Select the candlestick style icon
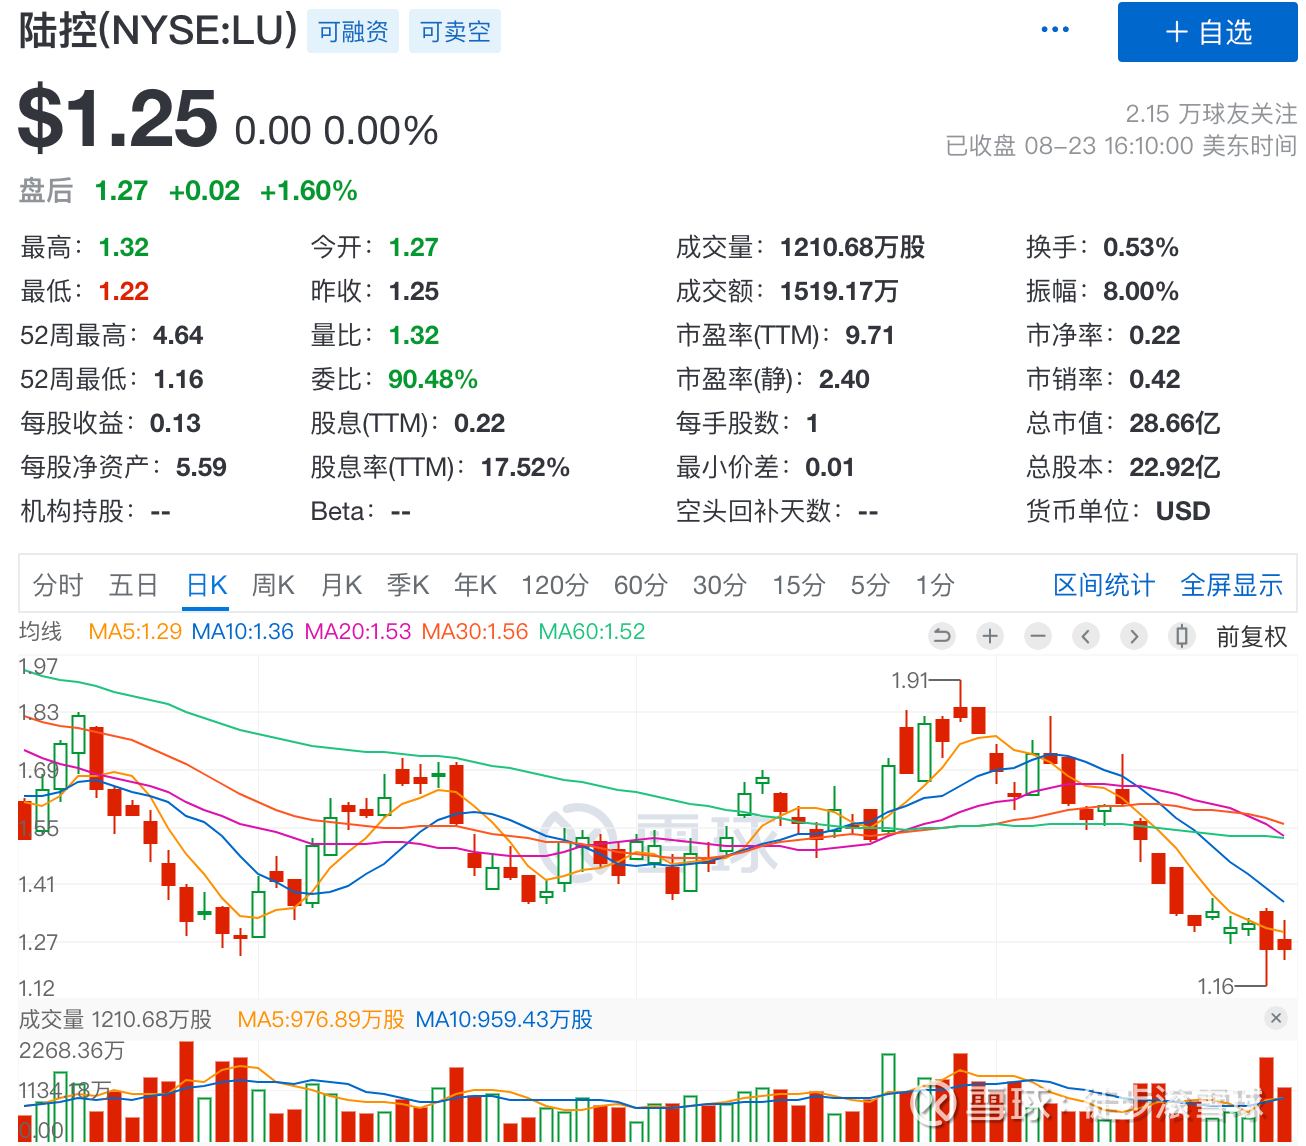This screenshot has width=1306, height=1146. 1182,636
